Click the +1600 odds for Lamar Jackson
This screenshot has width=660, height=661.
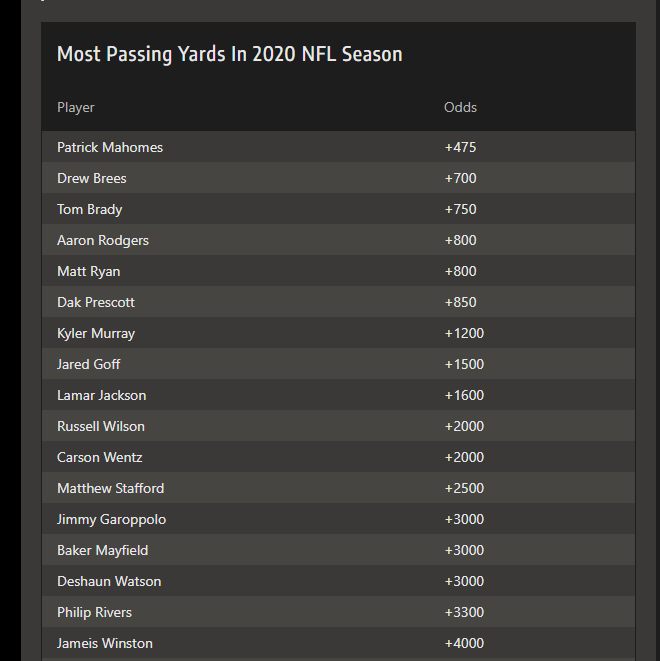coord(464,395)
